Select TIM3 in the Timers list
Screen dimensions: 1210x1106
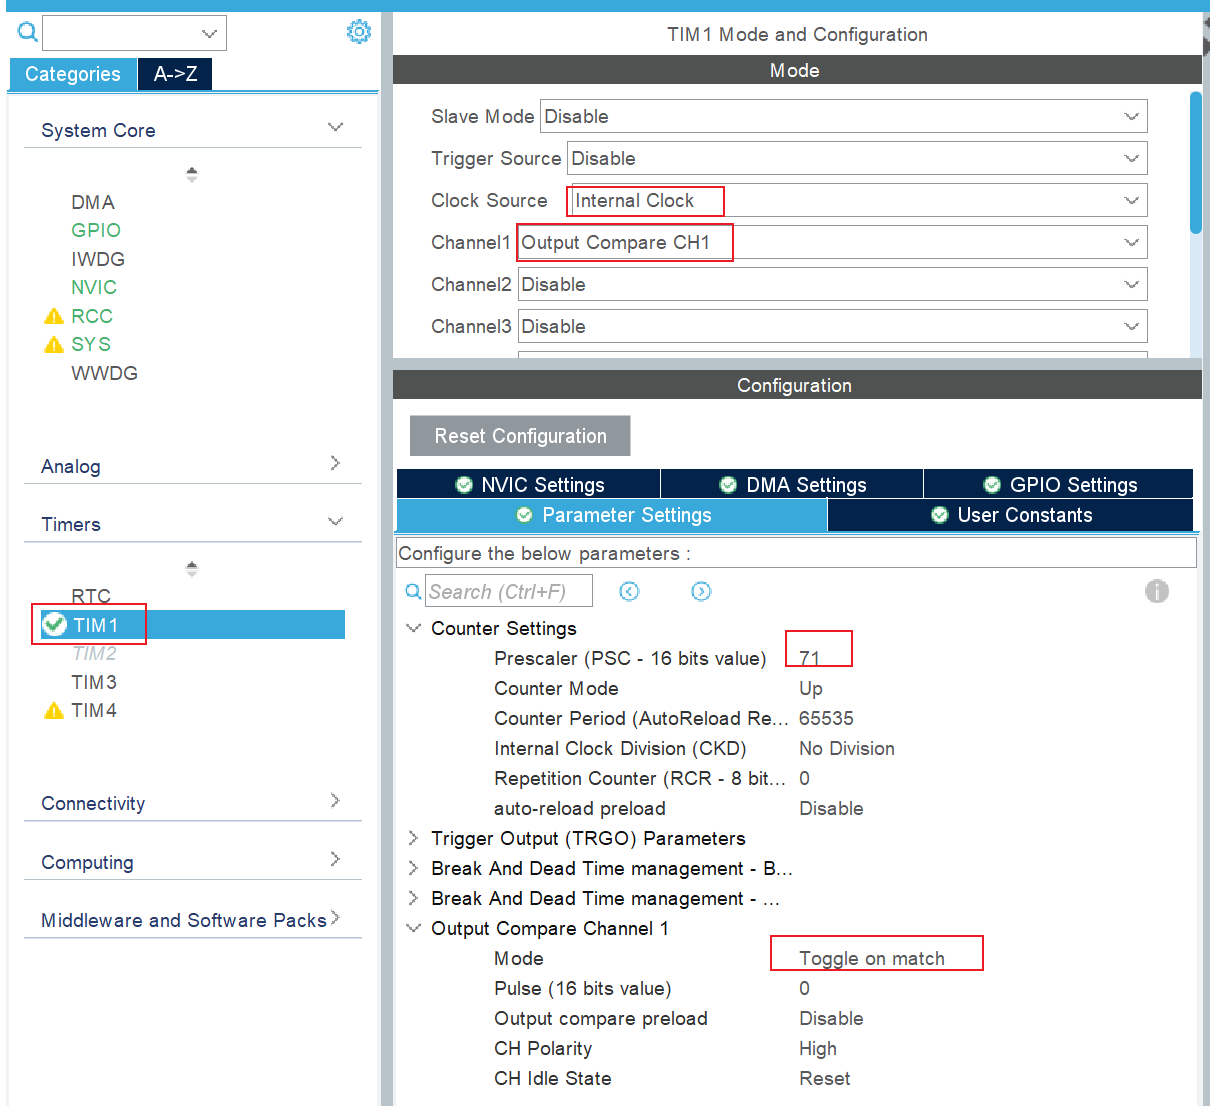(94, 682)
